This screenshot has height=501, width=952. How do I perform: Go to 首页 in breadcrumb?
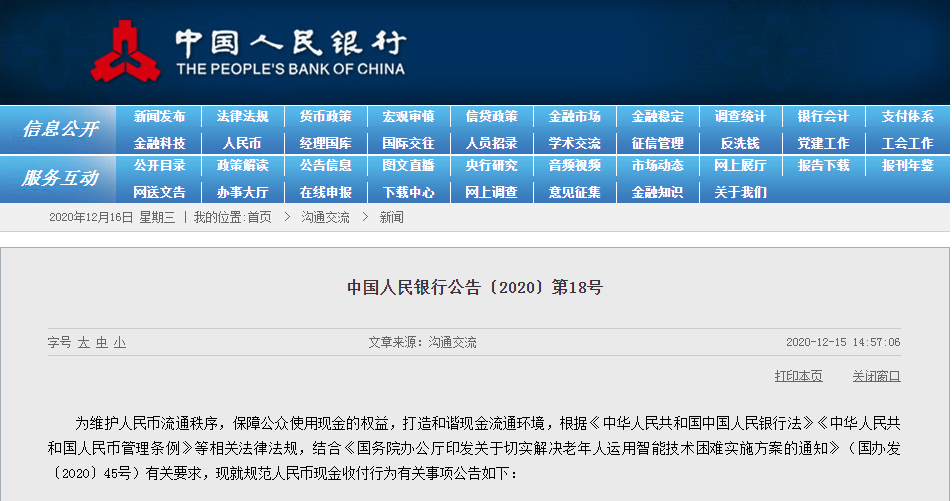click(x=259, y=217)
